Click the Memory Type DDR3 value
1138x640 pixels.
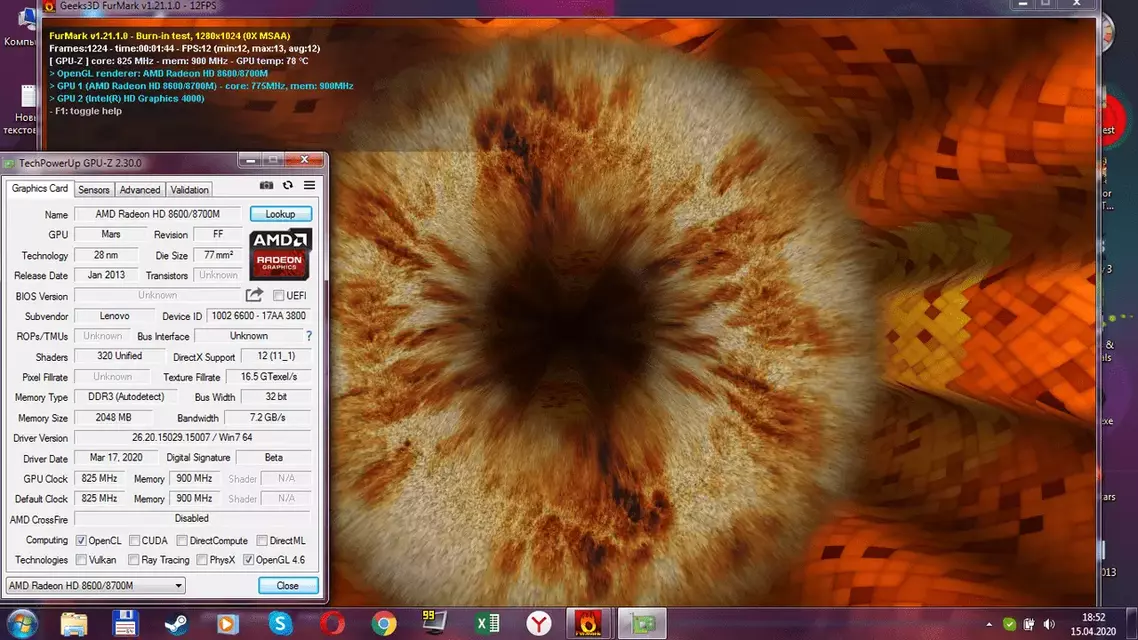pyautogui.click(x=126, y=397)
